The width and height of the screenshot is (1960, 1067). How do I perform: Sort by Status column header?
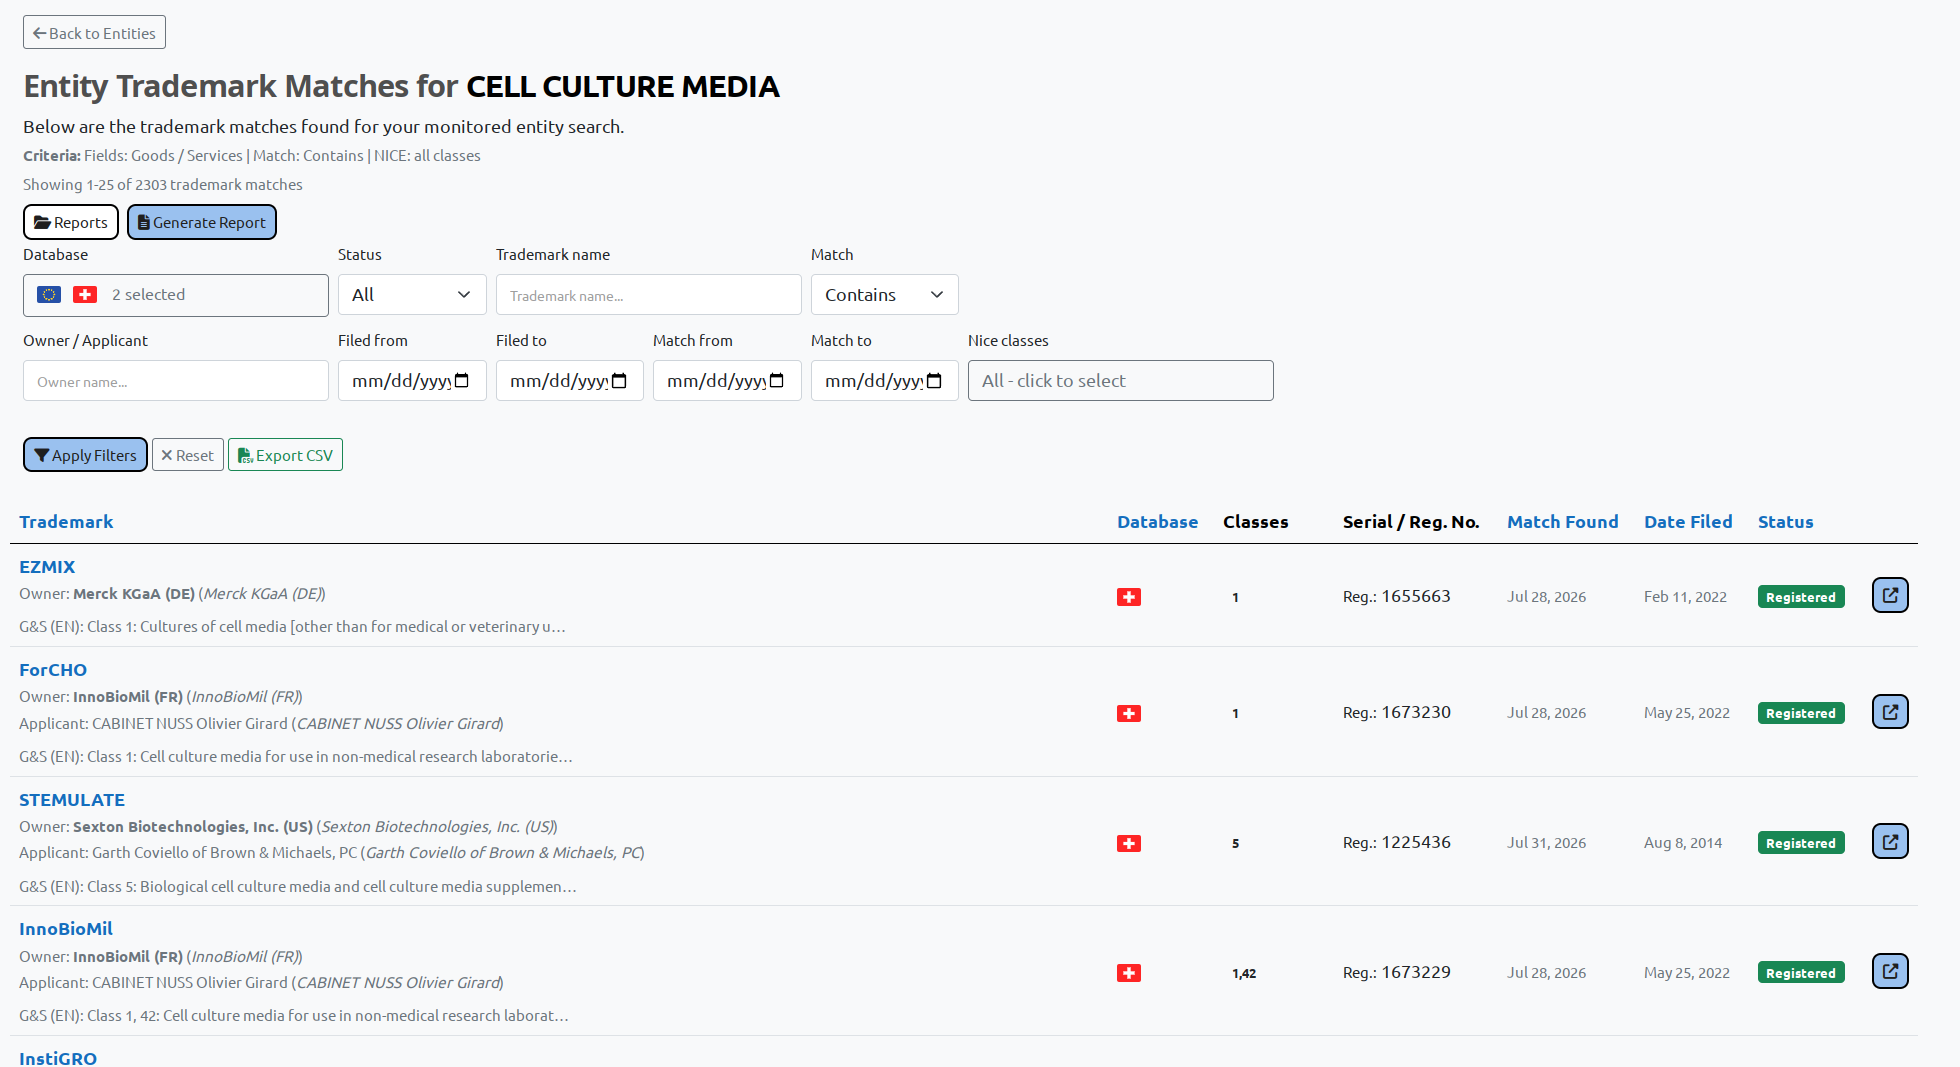coord(1785,521)
